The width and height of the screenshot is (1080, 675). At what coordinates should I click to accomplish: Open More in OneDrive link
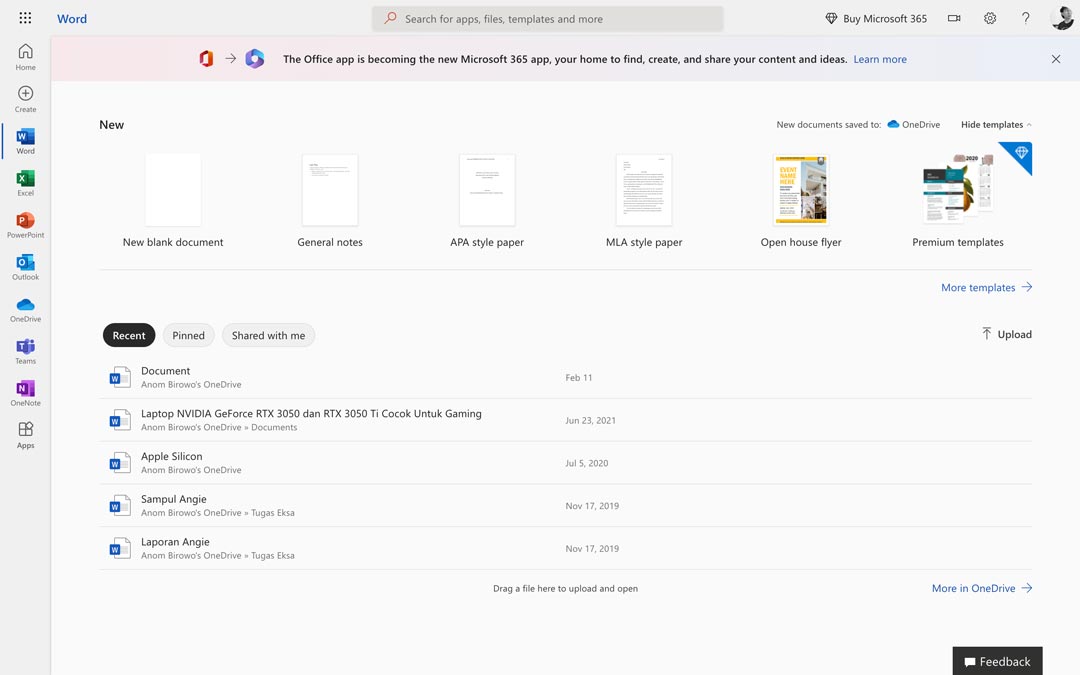982,588
